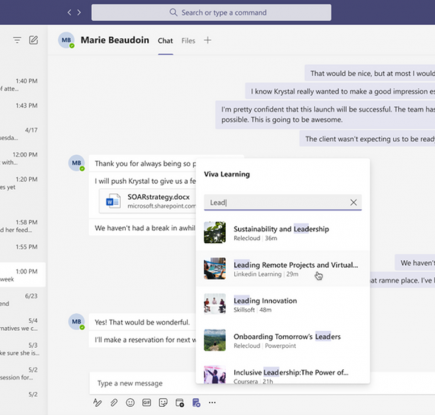Viewport: 435px width, 415px height.
Task: Click the Viva Learning compose icon
Action: coord(196,403)
